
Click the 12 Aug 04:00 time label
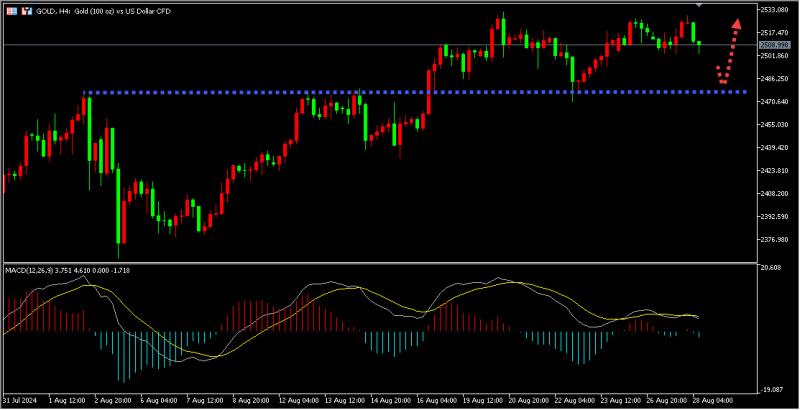pos(297,400)
